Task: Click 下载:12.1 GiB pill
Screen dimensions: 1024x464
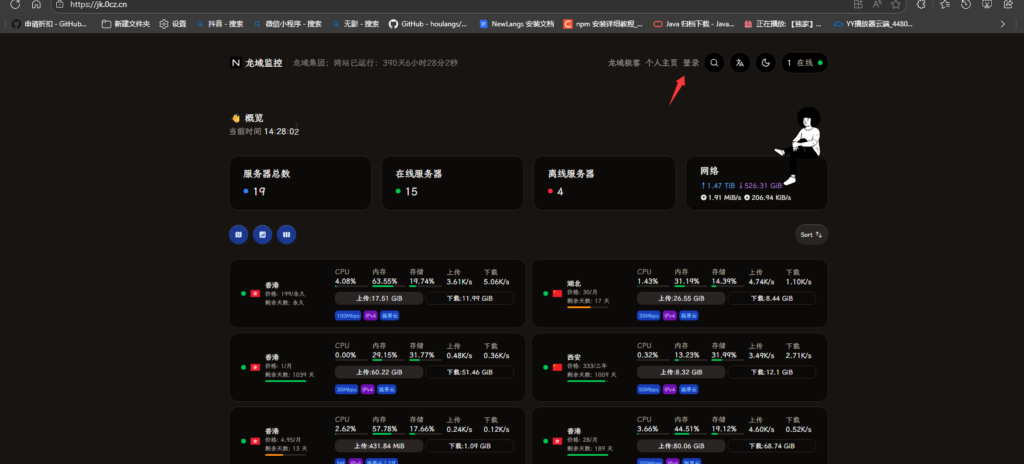Action: click(771, 373)
